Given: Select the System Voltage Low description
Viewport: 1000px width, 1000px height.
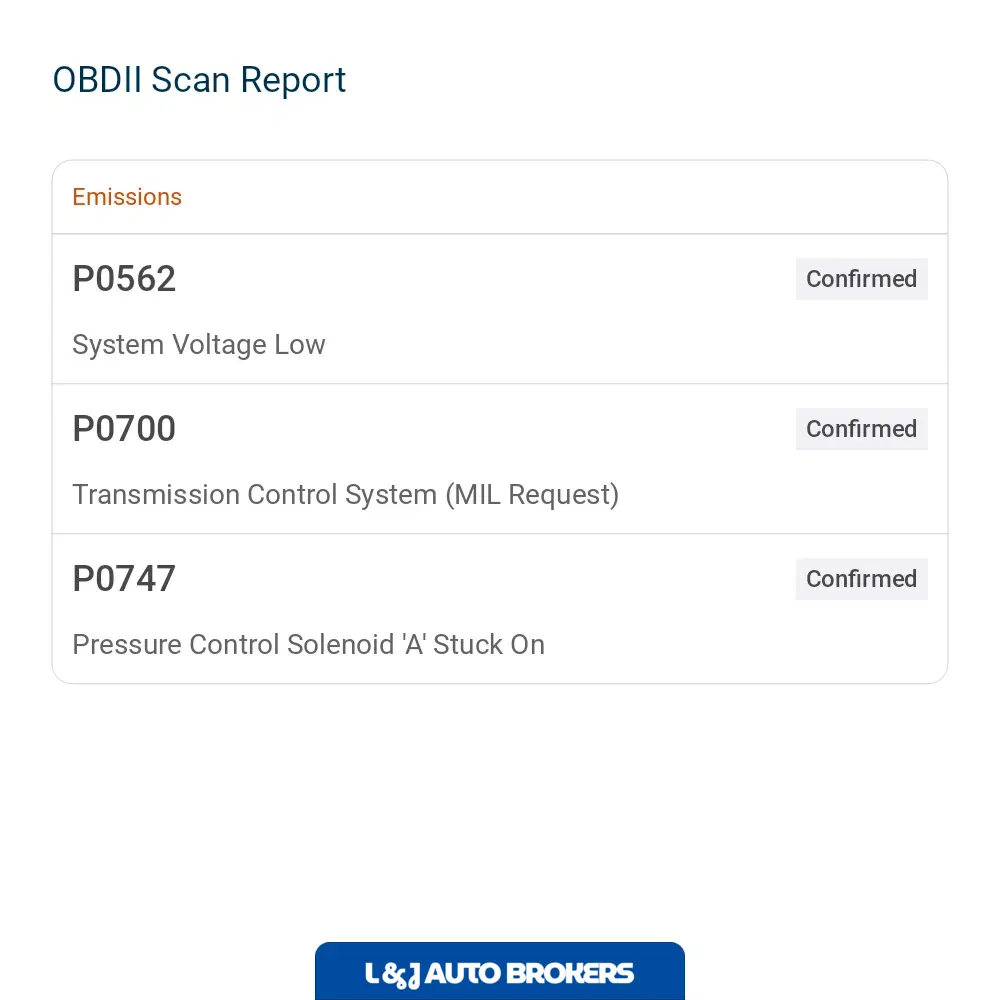Looking at the screenshot, I should (x=199, y=345).
